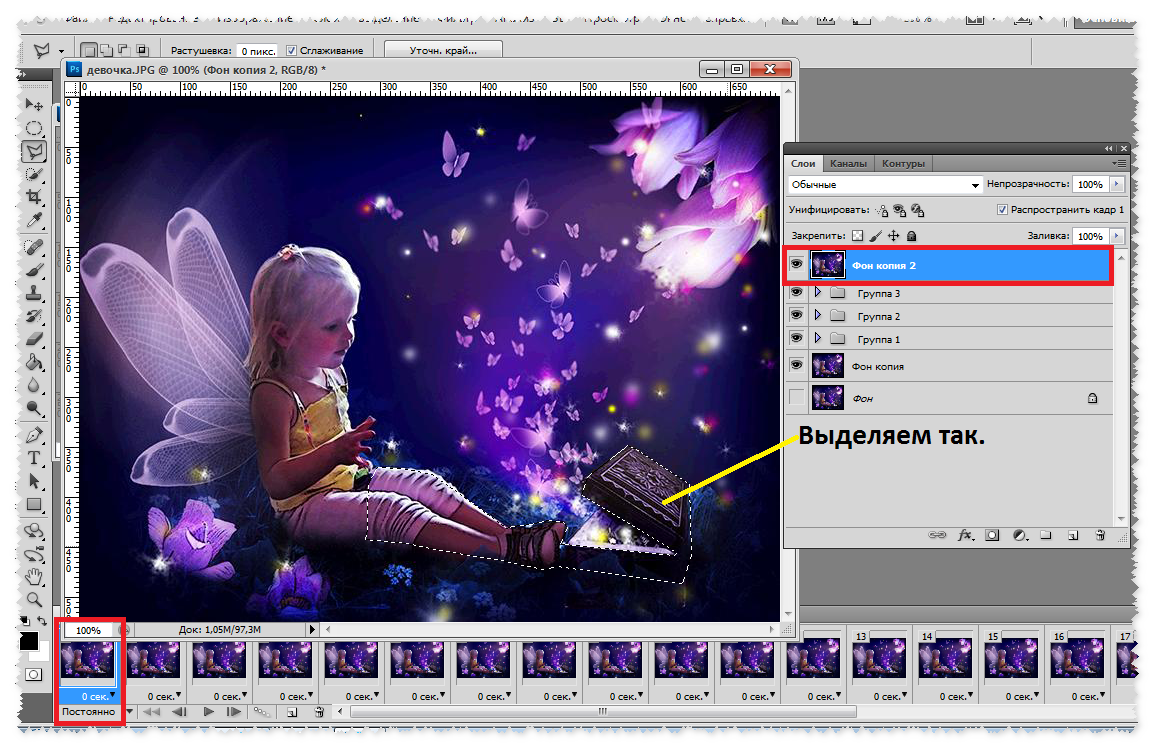Select the Pen tool

coord(34,435)
